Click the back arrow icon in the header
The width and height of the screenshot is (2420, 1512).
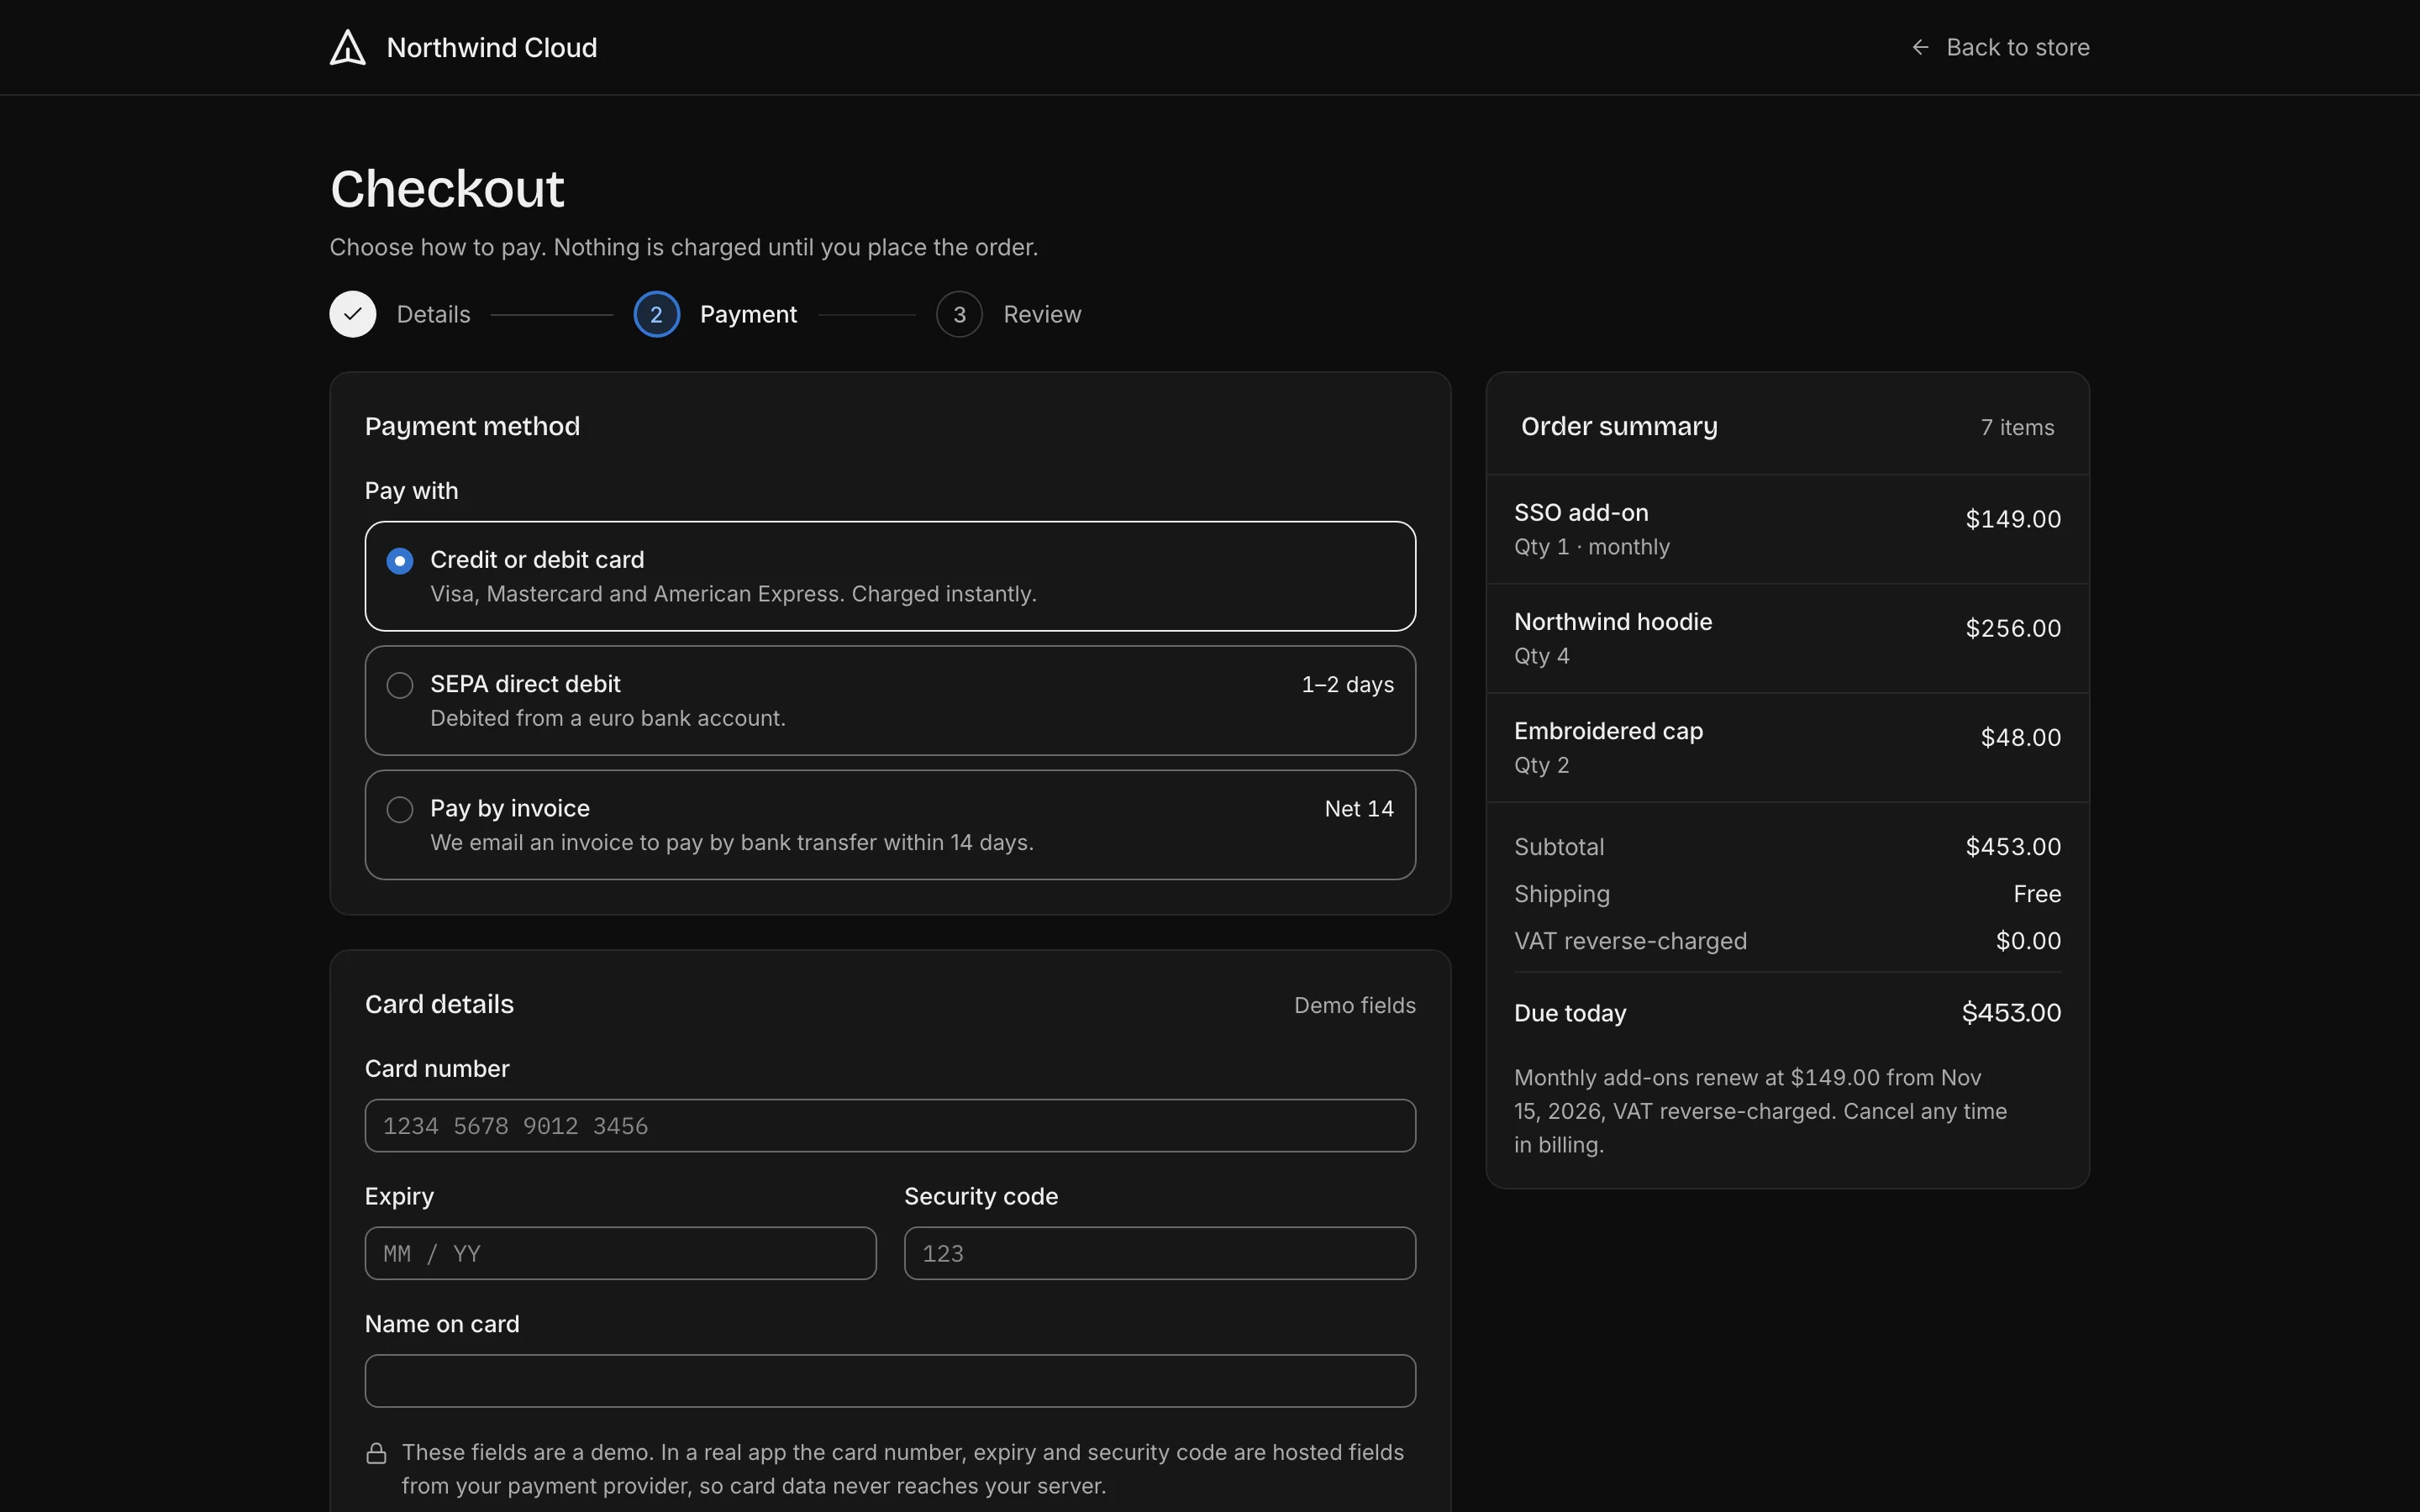(1920, 47)
